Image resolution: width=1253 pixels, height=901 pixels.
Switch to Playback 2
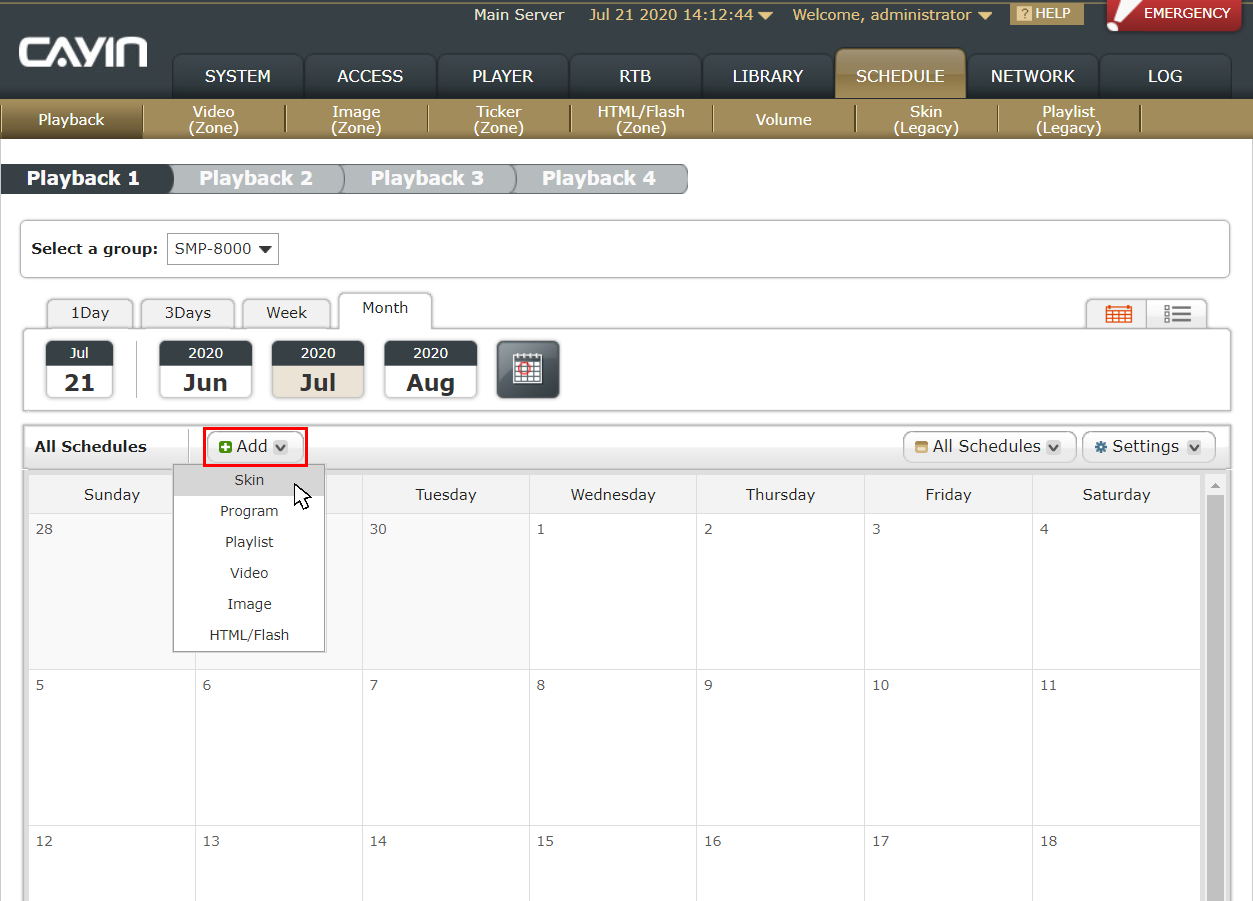[x=256, y=179]
